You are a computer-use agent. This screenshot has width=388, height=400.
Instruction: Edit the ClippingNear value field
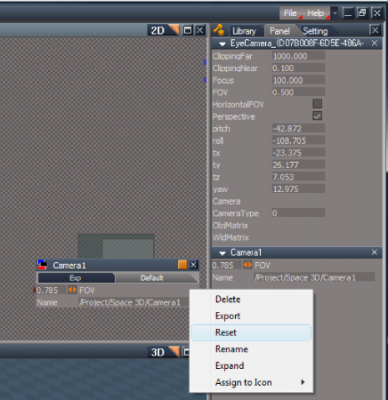(298, 68)
